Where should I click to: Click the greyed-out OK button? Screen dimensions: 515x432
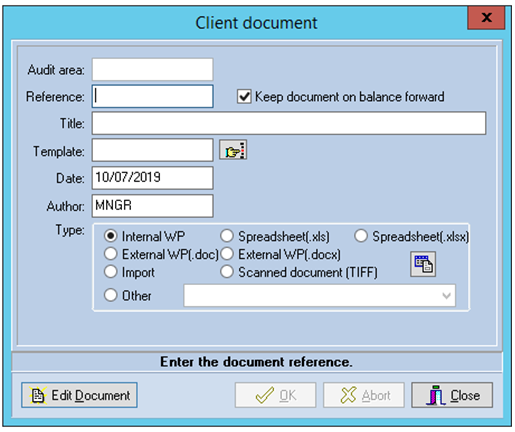(x=275, y=395)
